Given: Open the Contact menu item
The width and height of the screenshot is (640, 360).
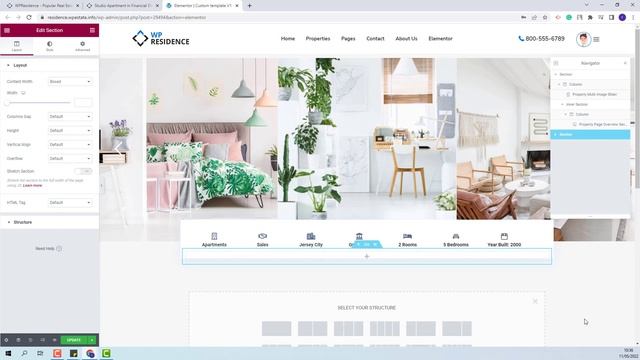Looking at the screenshot, I should [375, 38].
